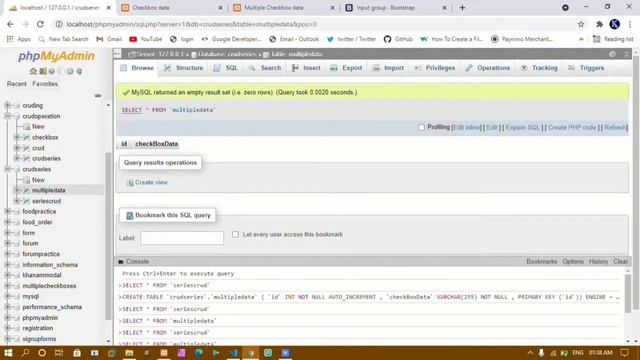Expand the cruding database node
Image resolution: width=640 pixels, height=360 pixels.
pos(7,105)
